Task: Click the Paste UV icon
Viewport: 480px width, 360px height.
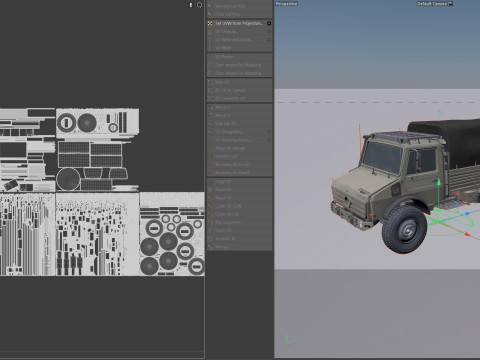Action: tap(210, 190)
